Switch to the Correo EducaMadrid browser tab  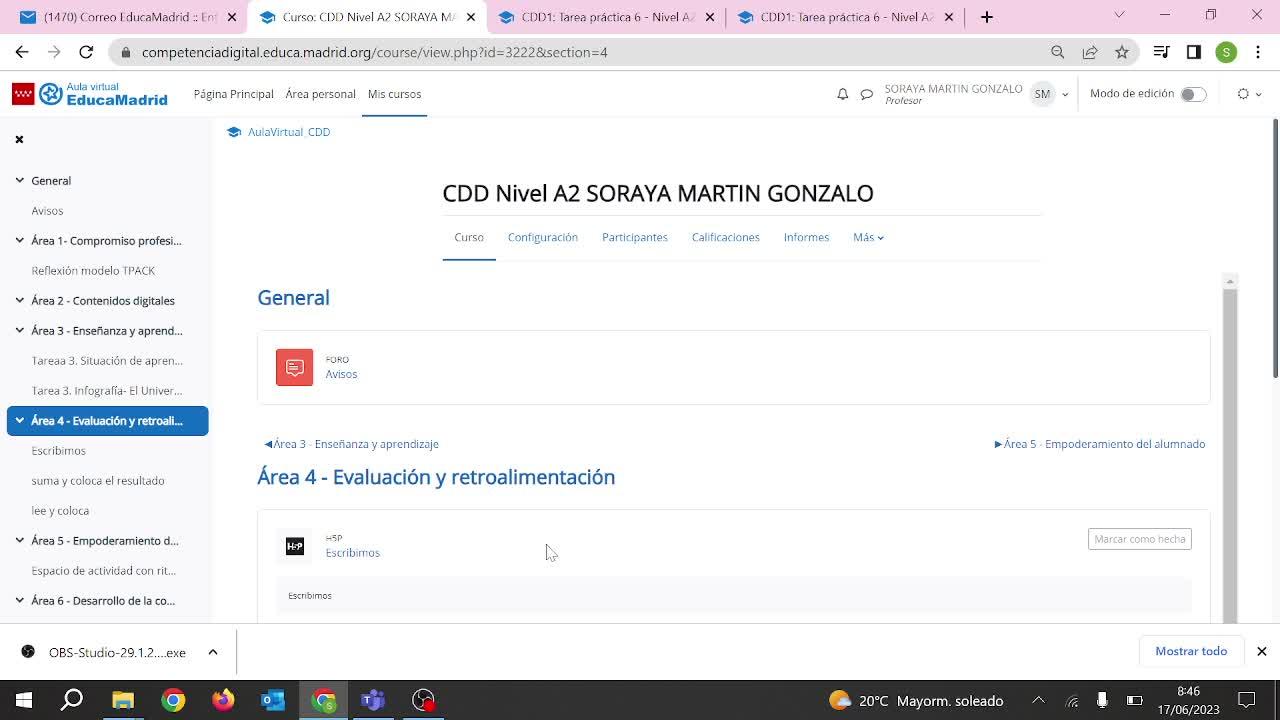tap(127, 17)
